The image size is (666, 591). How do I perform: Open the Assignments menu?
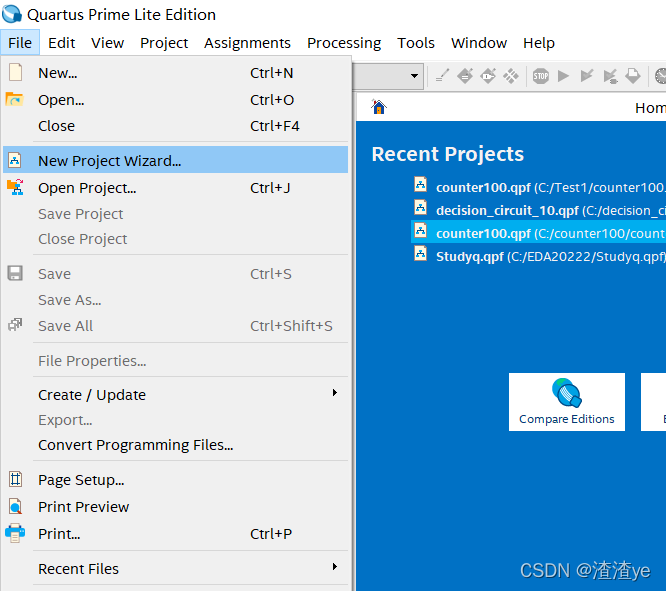pyautogui.click(x=247, y=42)
